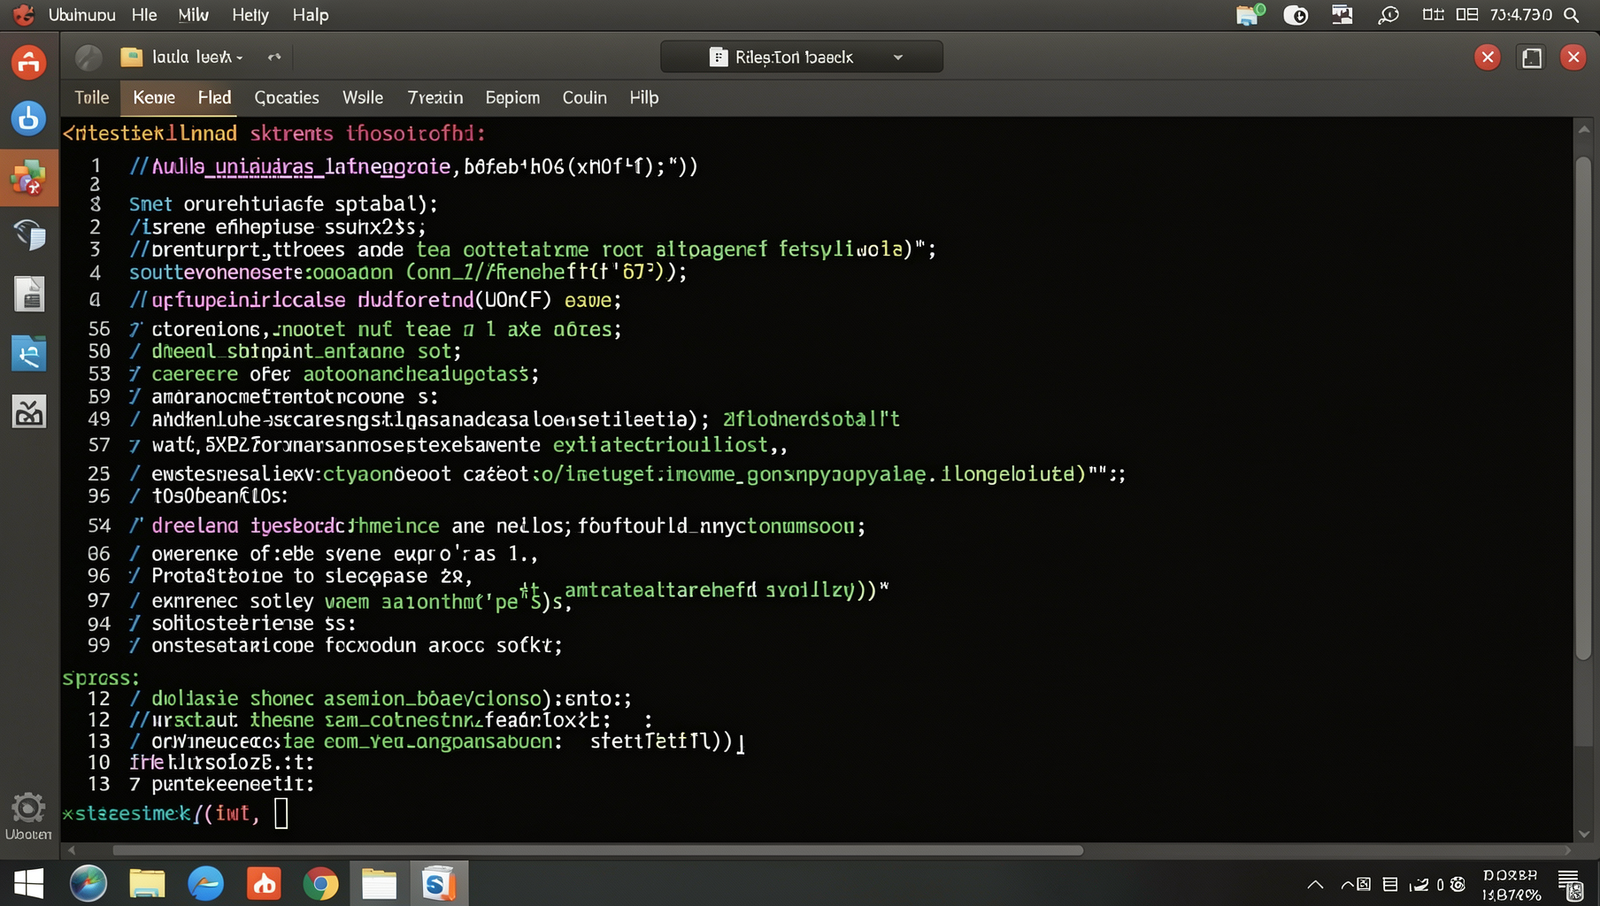
Task: Open the blue share-arrow app in the dock
Action: click(28, 353)
